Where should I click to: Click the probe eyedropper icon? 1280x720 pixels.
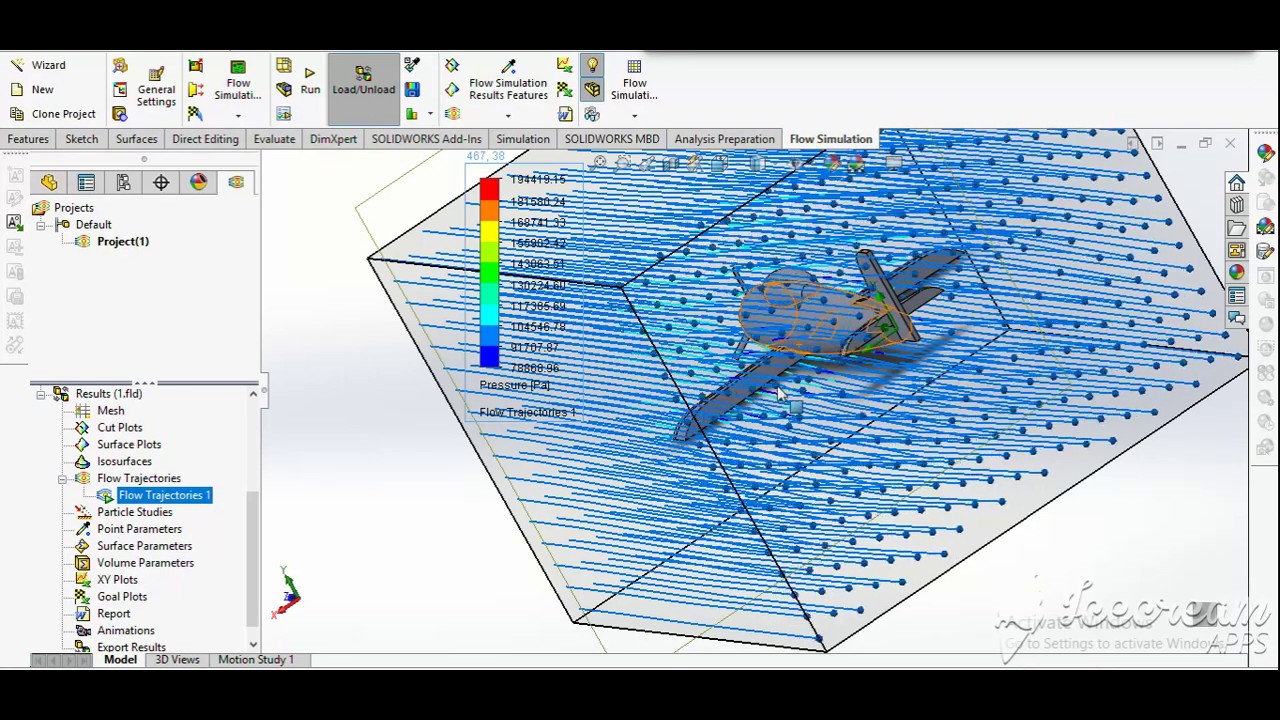(412, 65)
